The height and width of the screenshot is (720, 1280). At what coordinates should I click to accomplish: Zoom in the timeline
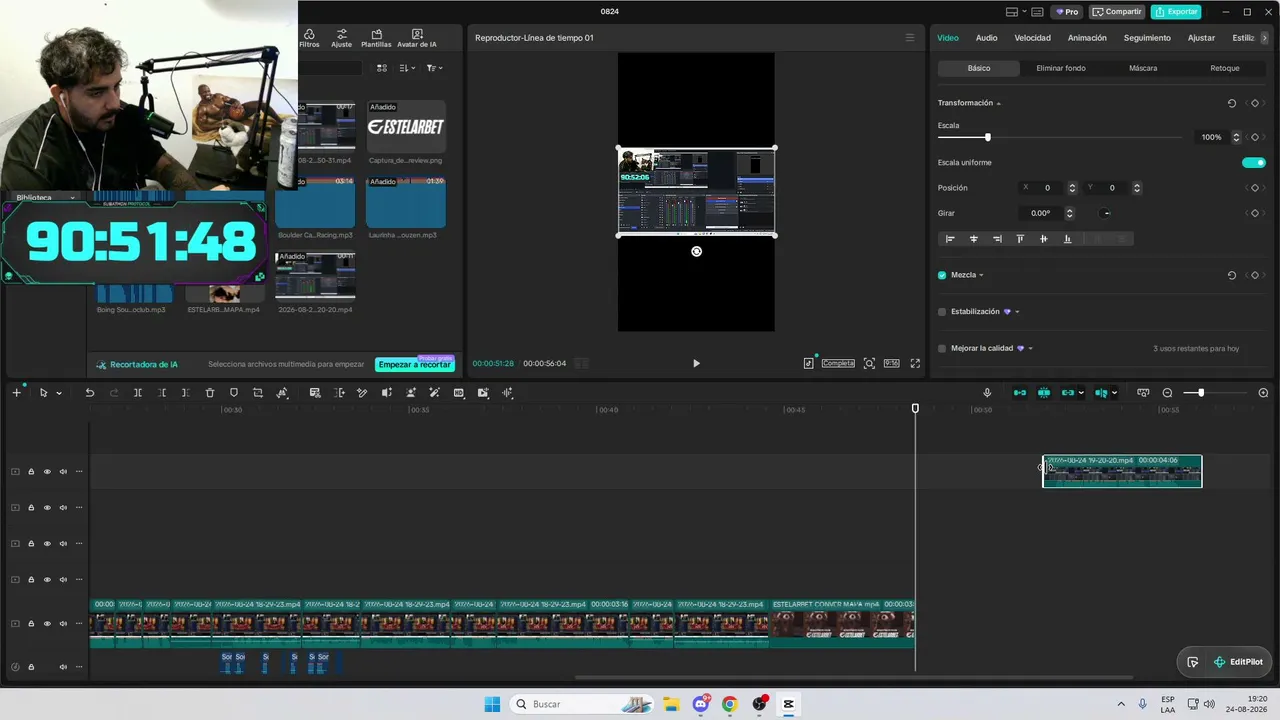tap(1263, 393)
